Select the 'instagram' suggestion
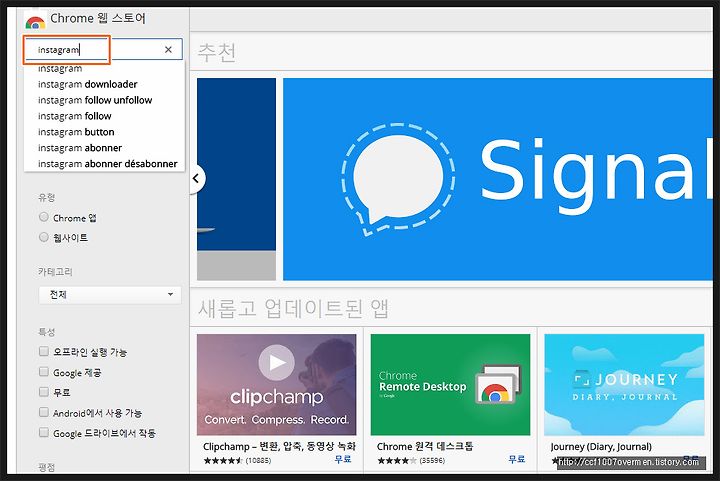Image resolution: width=720 pixels, height=481 pixels. click(60, 68)
